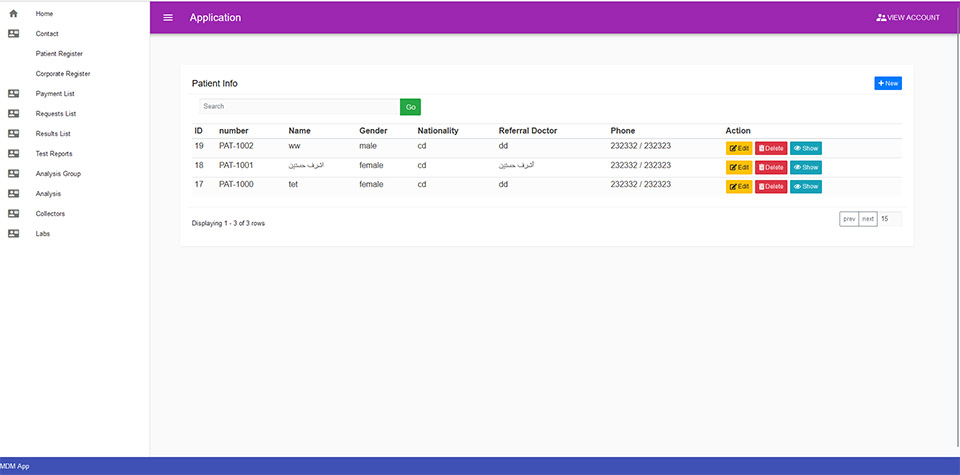Click the Contact card icon in sidebar

[x=13, y=34]
